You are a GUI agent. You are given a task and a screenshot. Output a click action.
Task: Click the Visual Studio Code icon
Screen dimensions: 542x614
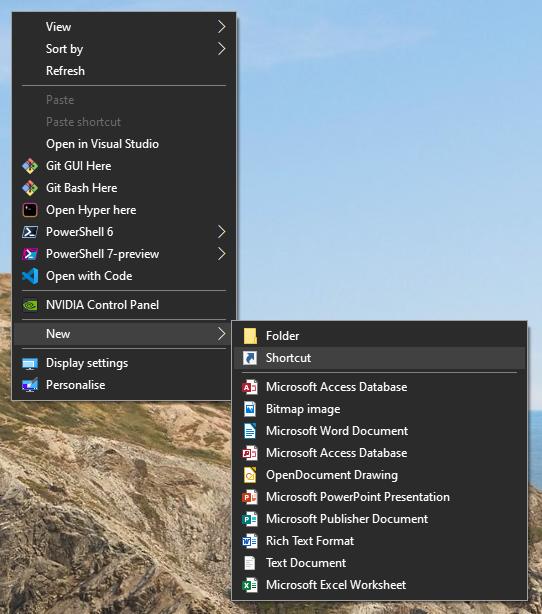click(30, 276)
